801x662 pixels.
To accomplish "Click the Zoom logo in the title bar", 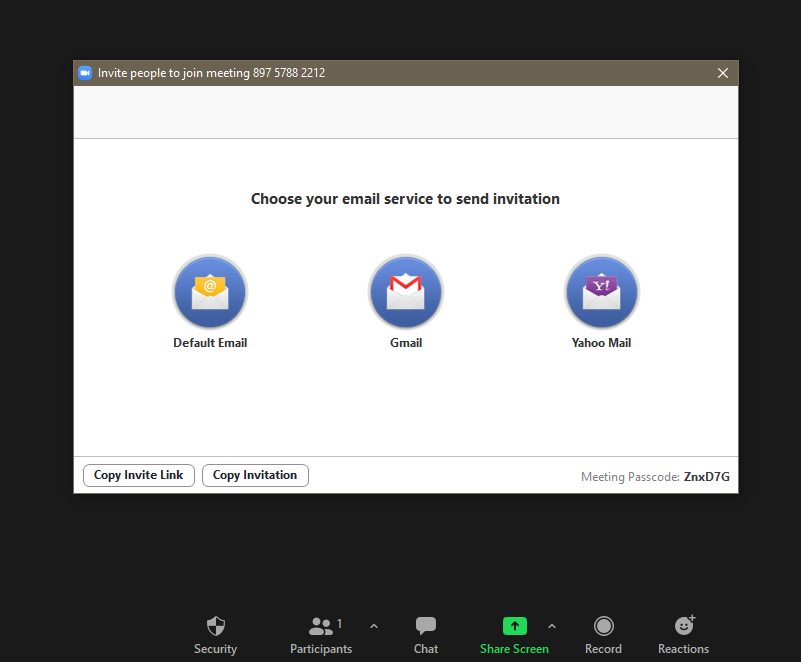I will 85,73.
